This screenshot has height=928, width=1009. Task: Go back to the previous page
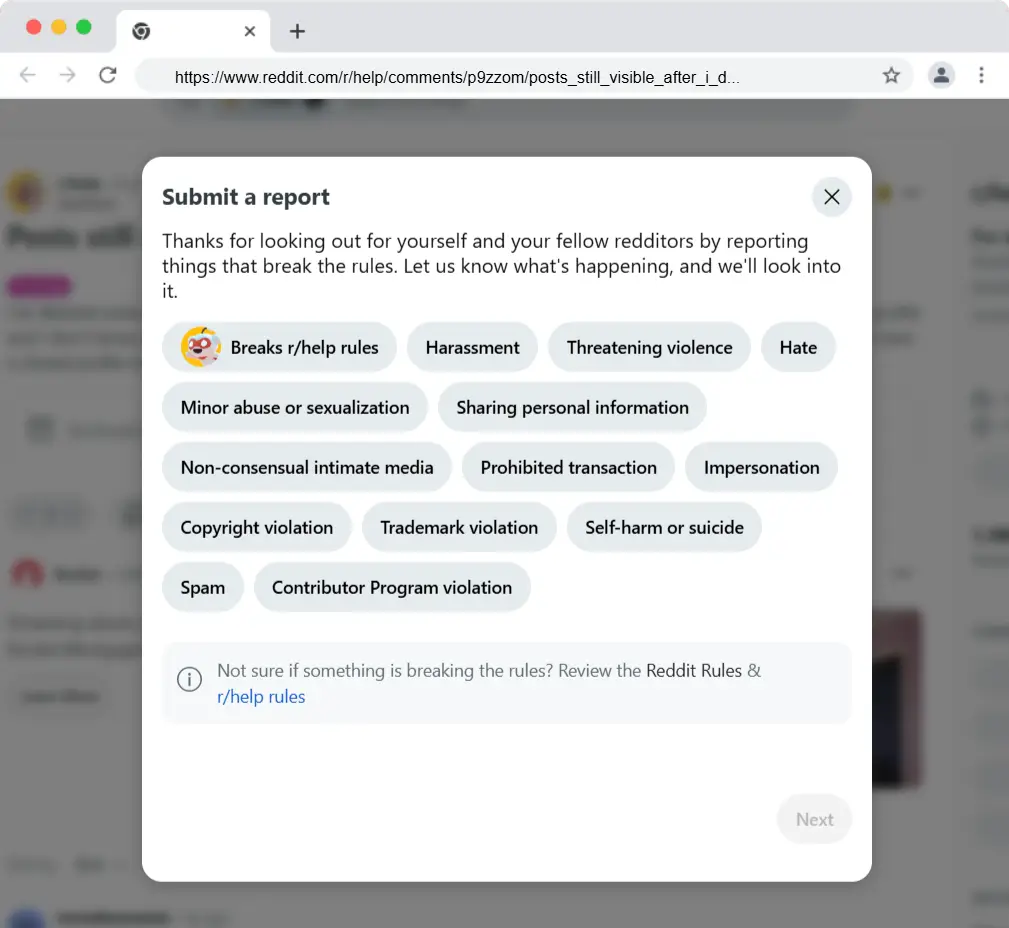pos(28,75)
